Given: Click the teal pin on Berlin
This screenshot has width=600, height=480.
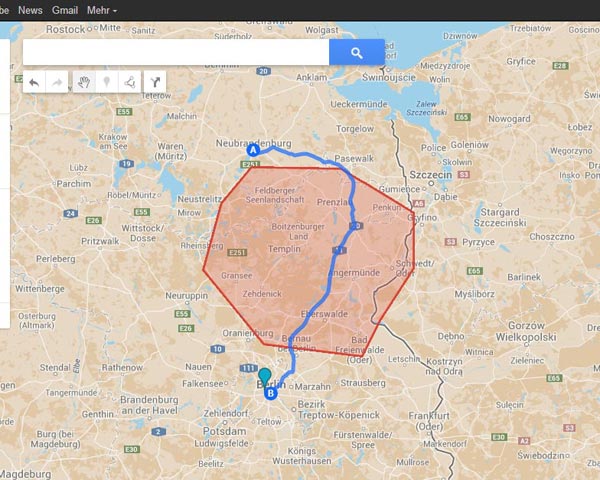Looking at the screenshot, I should click(x=264, y=375).
